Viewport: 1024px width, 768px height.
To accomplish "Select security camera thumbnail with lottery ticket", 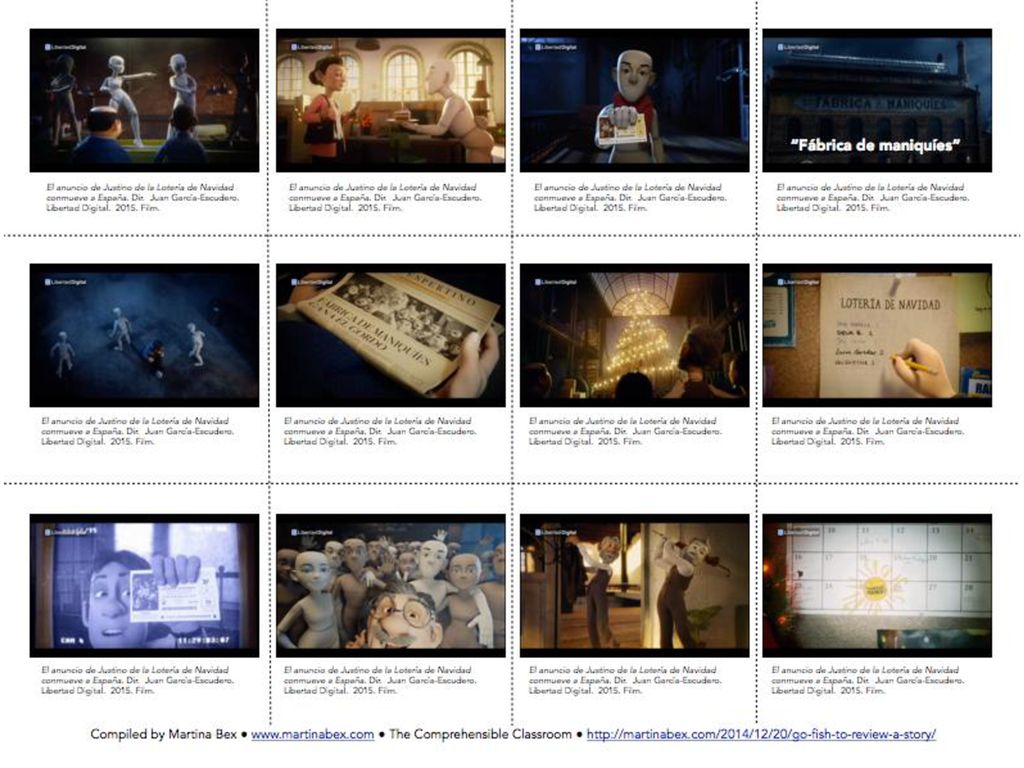I will pos(144,586).
